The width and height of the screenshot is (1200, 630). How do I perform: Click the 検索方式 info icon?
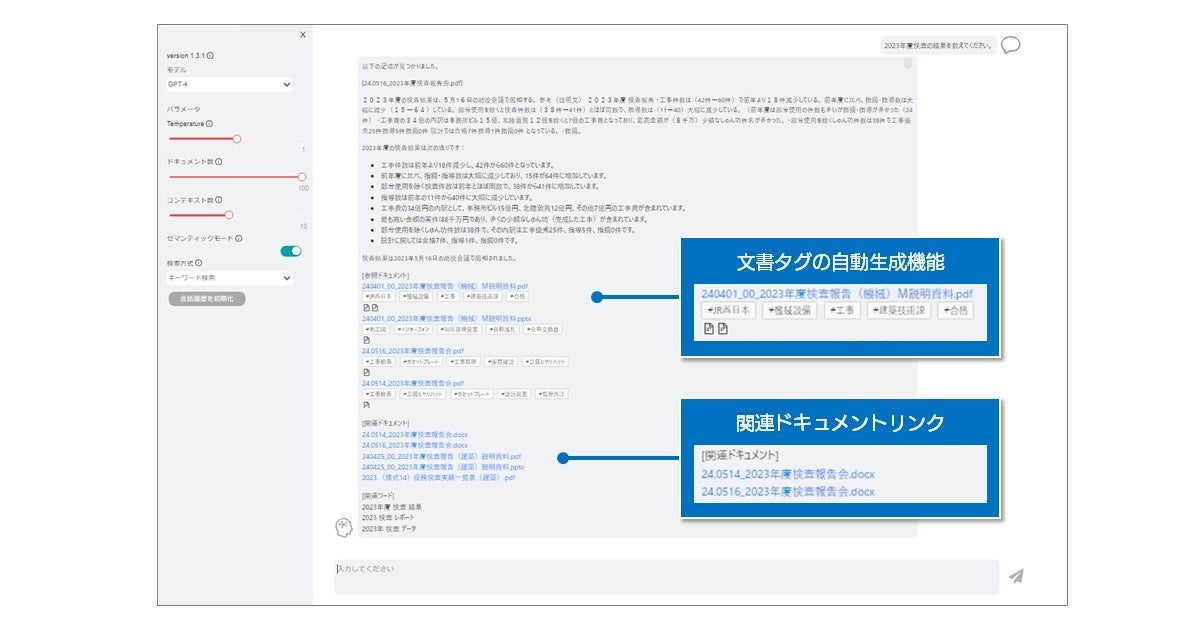[x=199, y=264]
